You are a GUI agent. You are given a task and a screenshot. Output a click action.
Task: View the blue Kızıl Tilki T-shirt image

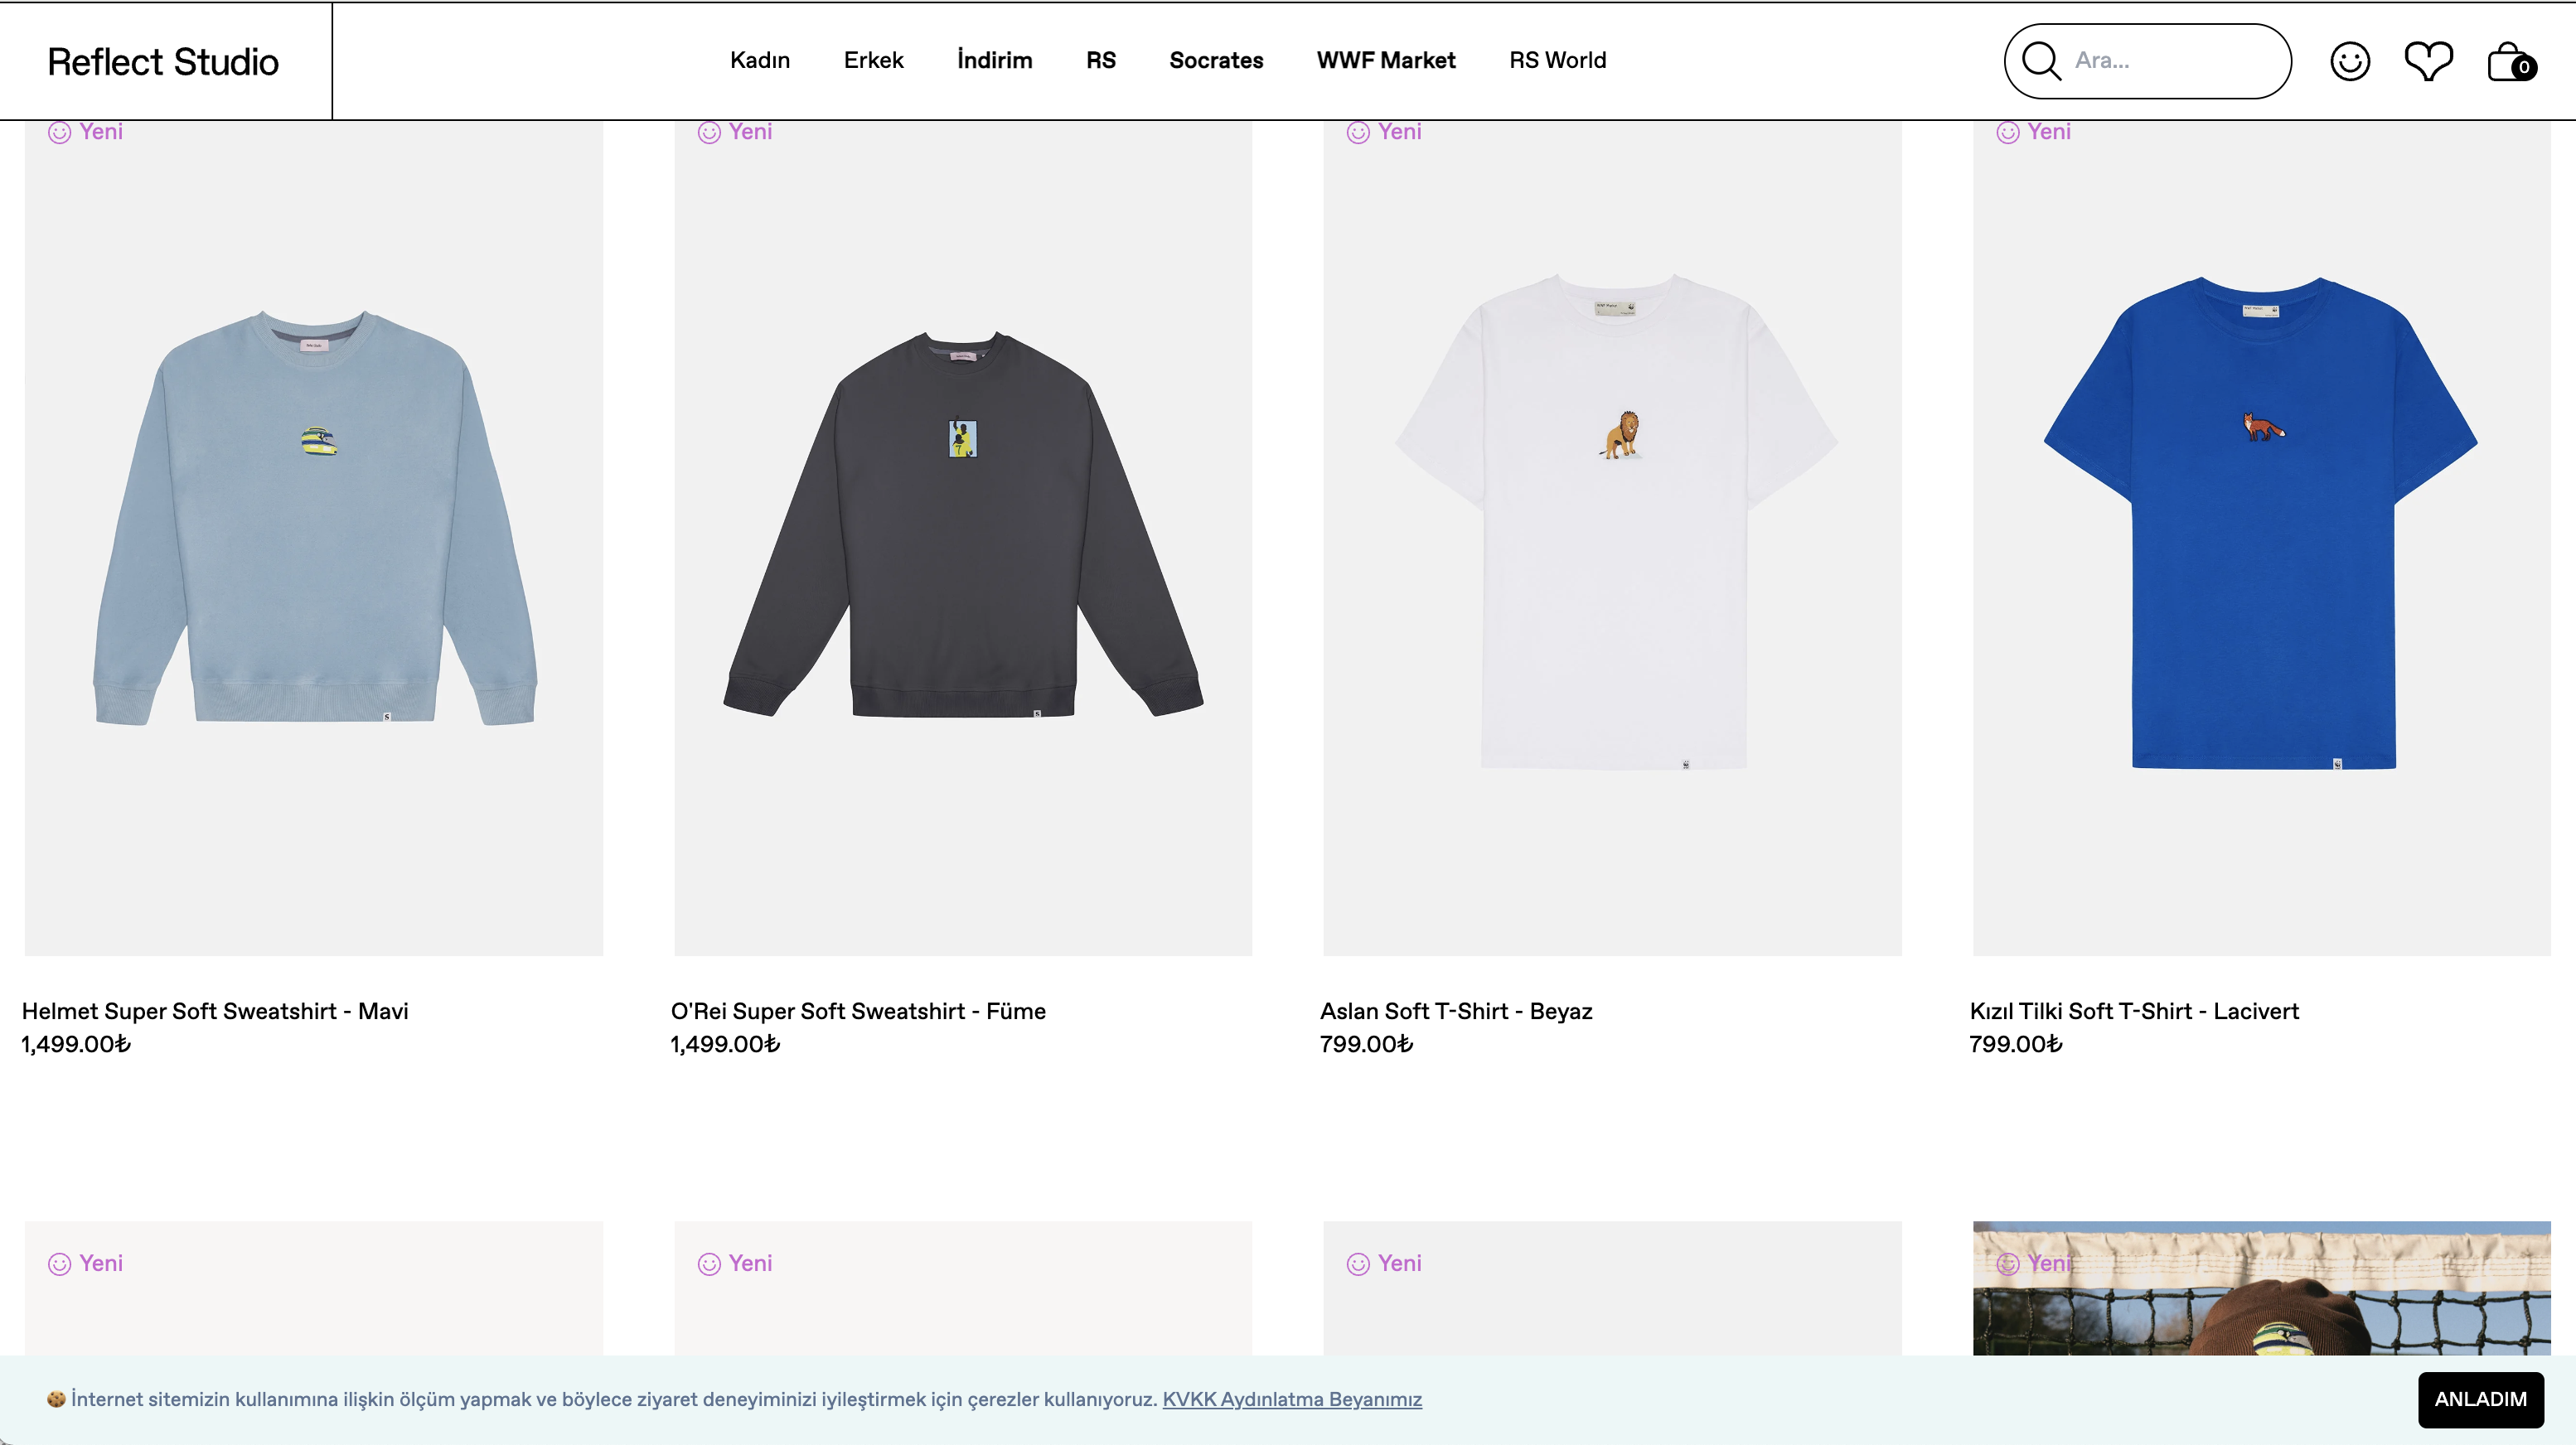[x=2261, y=530]
